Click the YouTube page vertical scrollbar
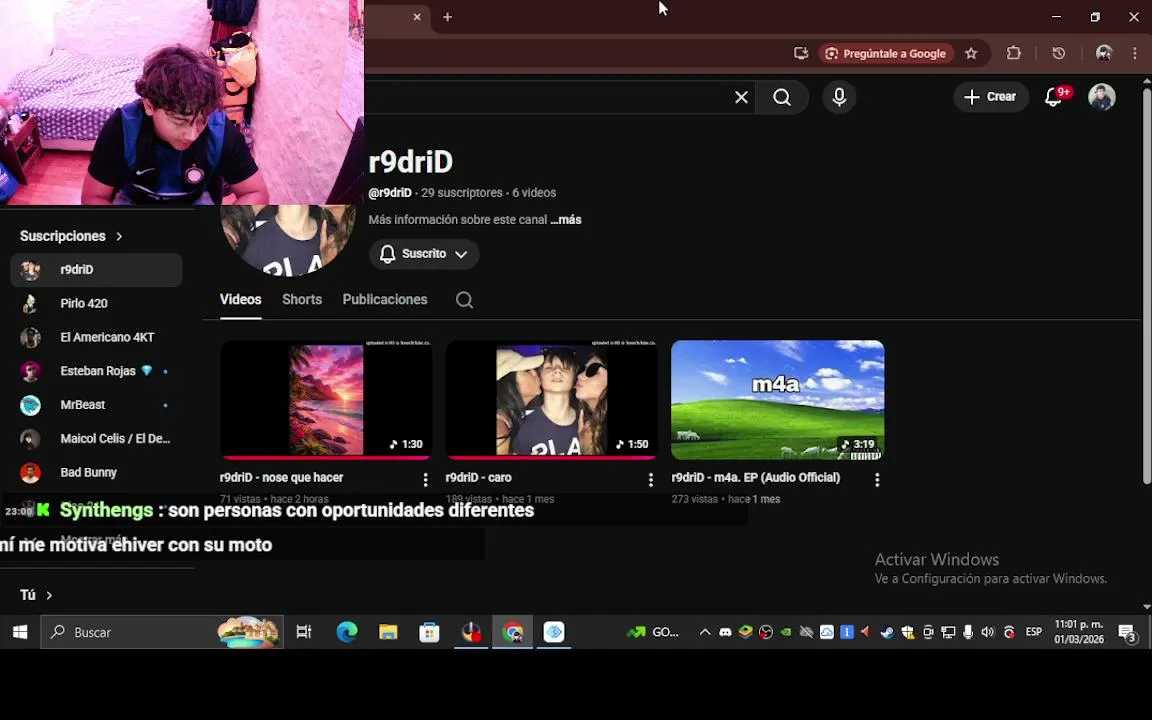 click(1146, 287)
